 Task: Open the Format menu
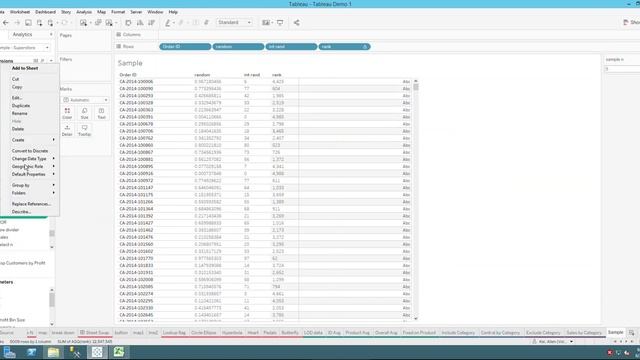pyautogui.click(x=118, y=12)
